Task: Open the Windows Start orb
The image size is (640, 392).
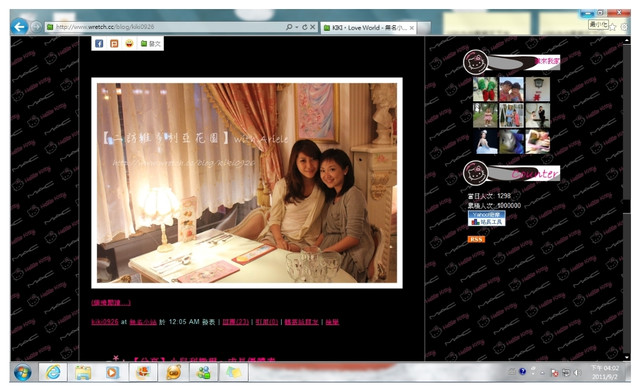Action: [x=23, y=372]
